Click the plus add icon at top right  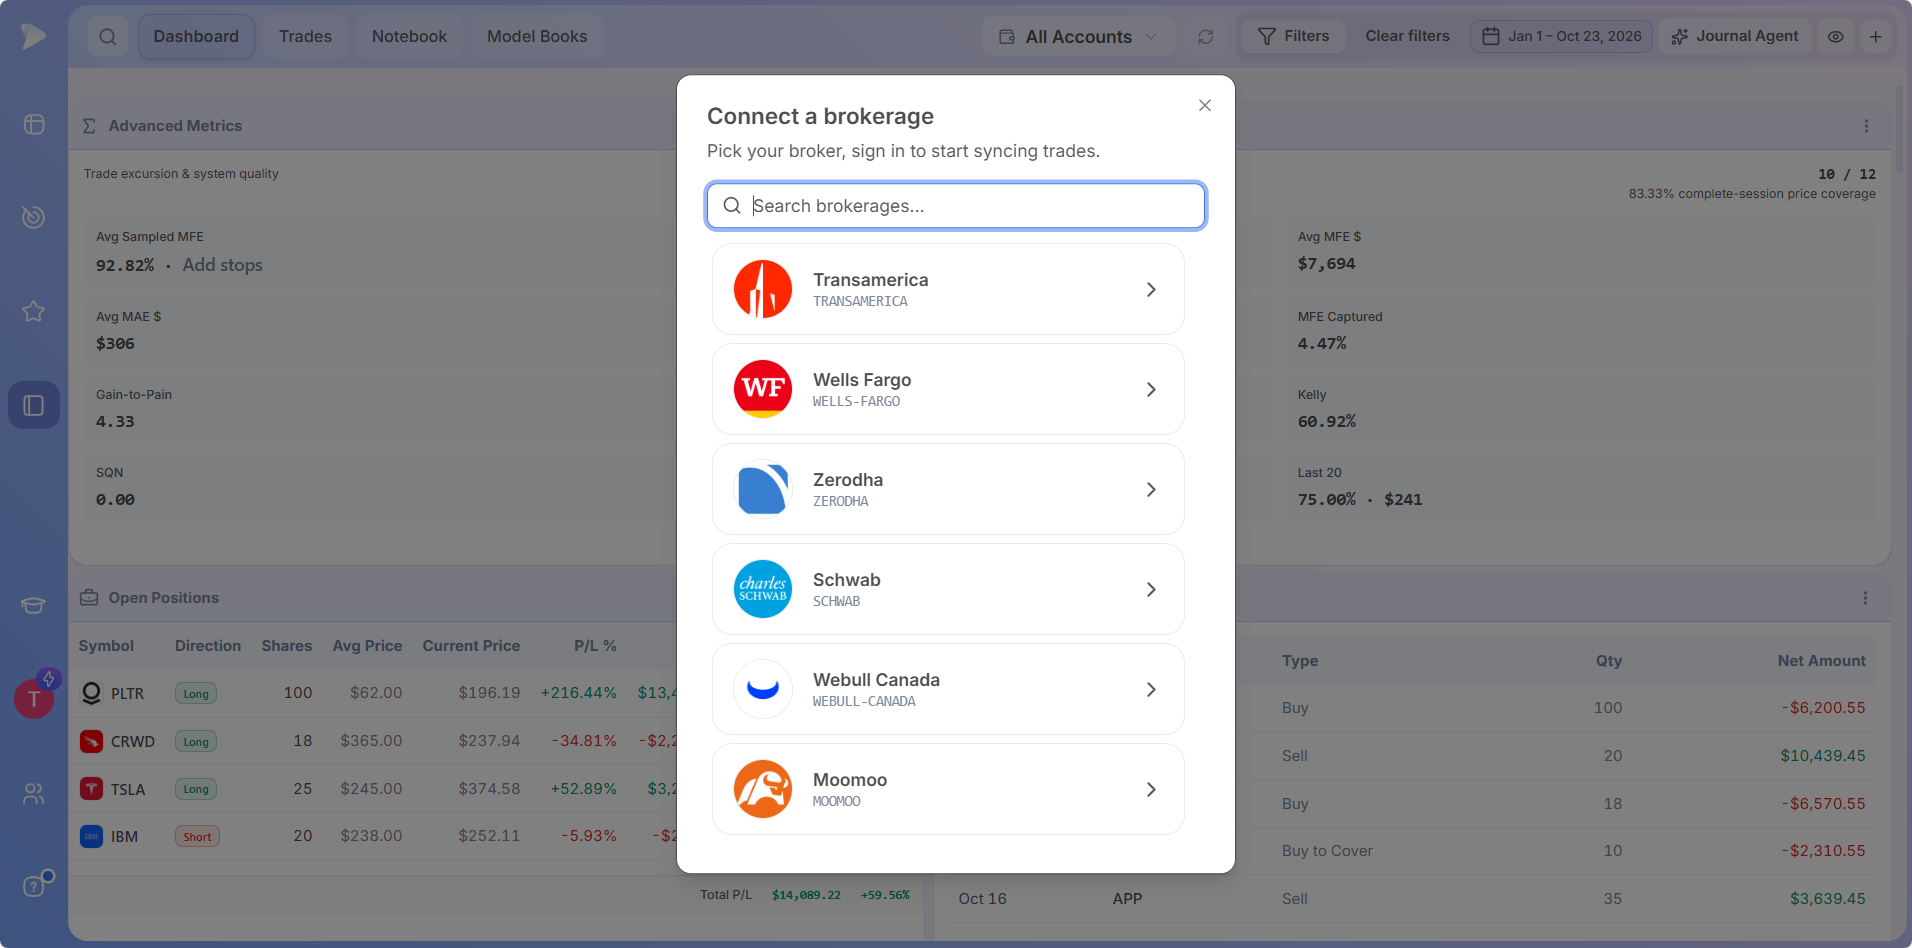coord(1876,37)
